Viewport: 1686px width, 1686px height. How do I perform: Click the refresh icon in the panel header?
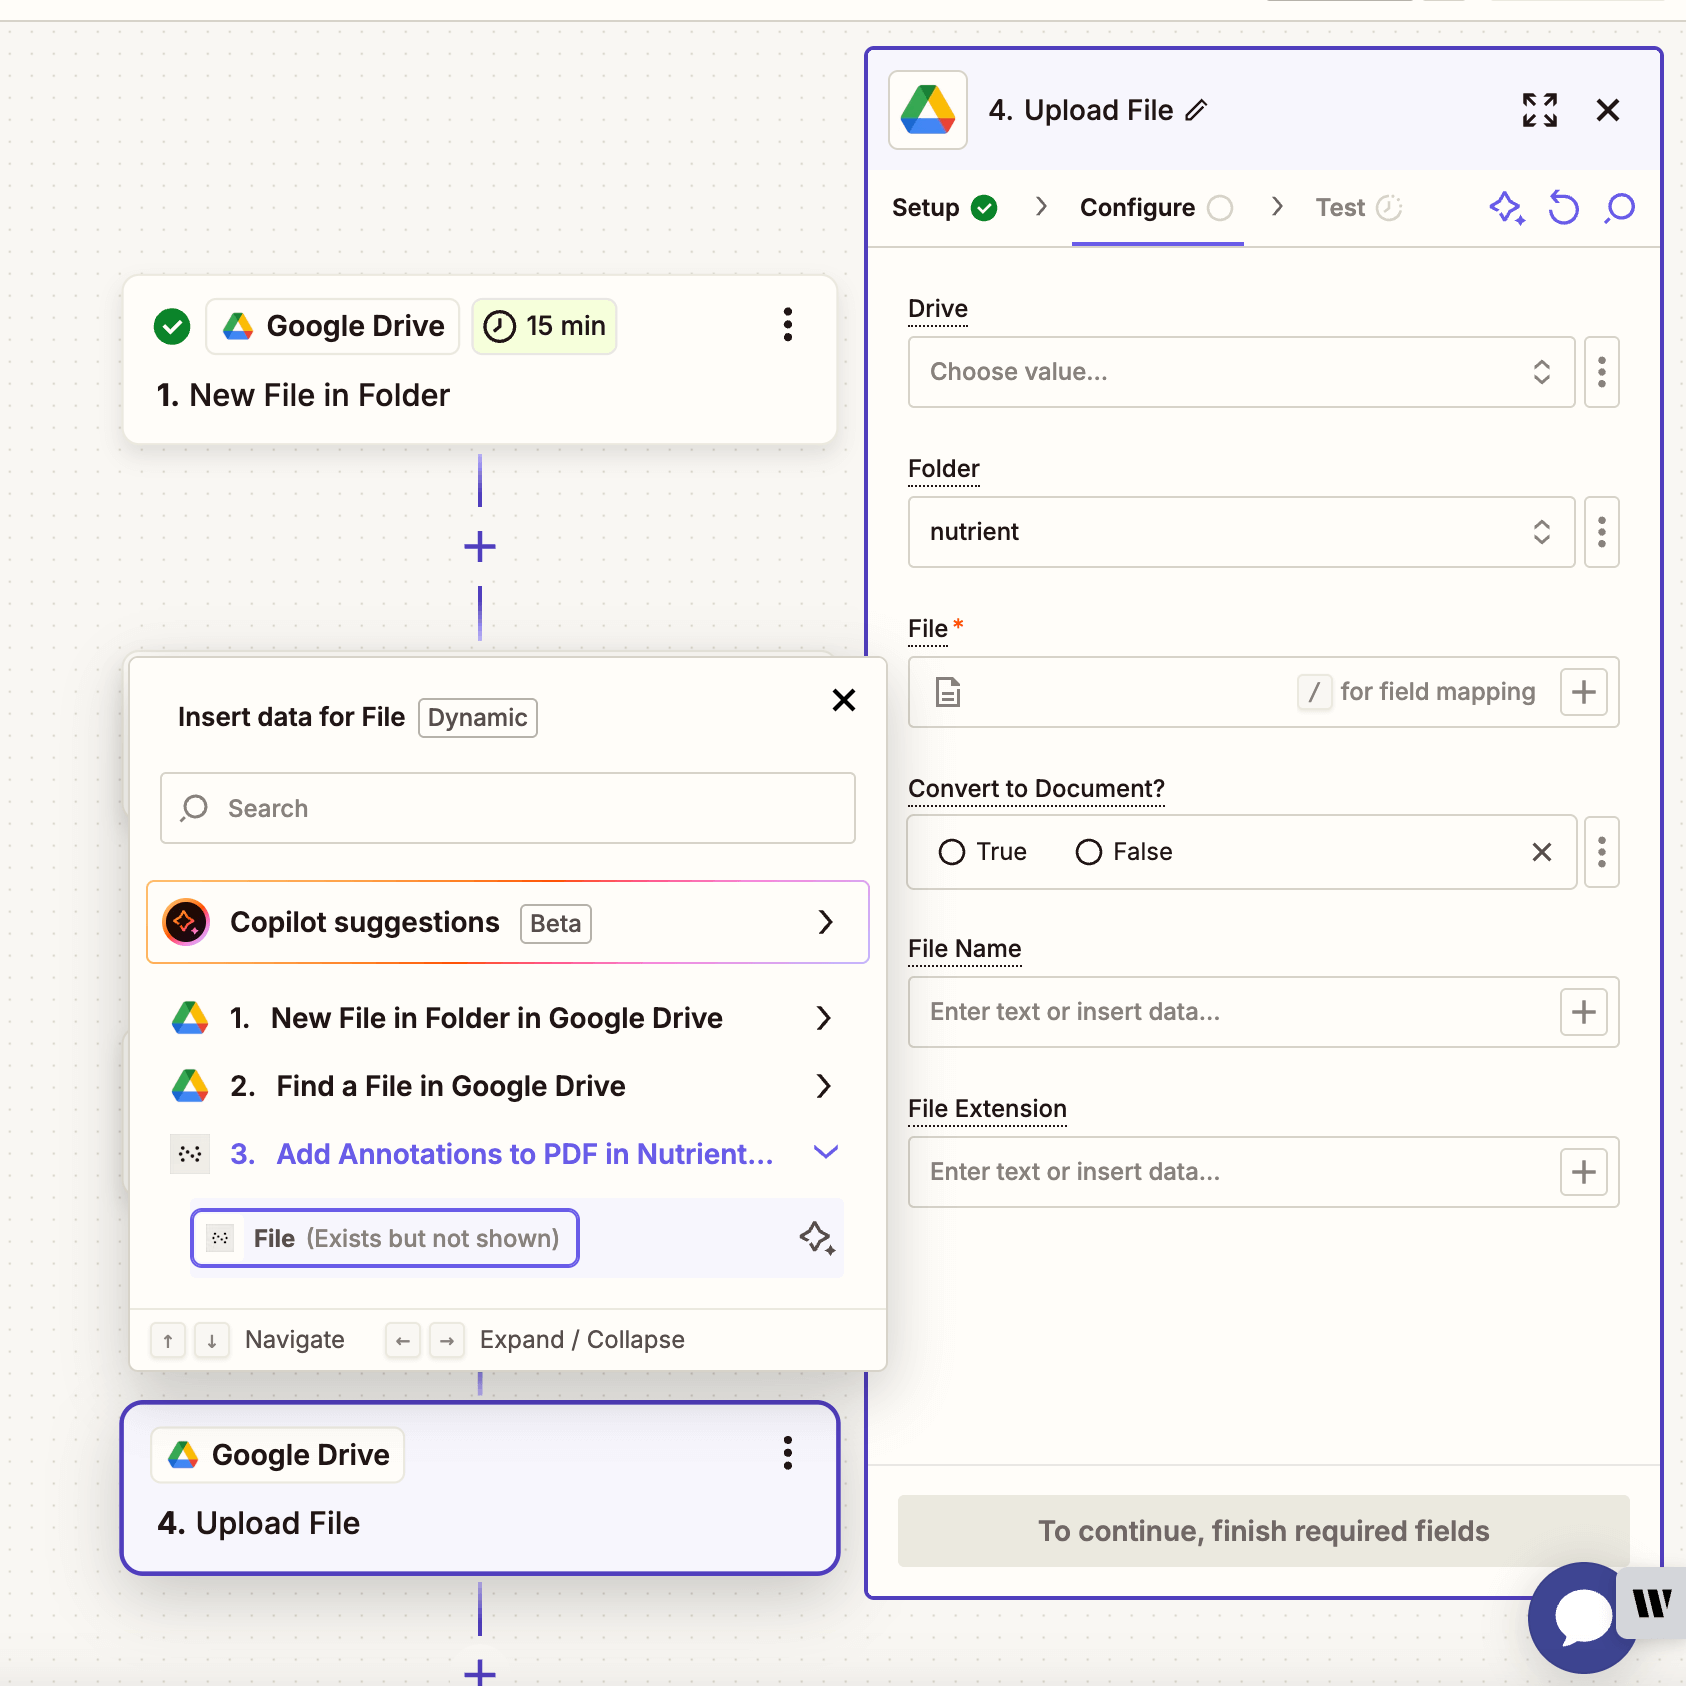tap(1563, 207)
